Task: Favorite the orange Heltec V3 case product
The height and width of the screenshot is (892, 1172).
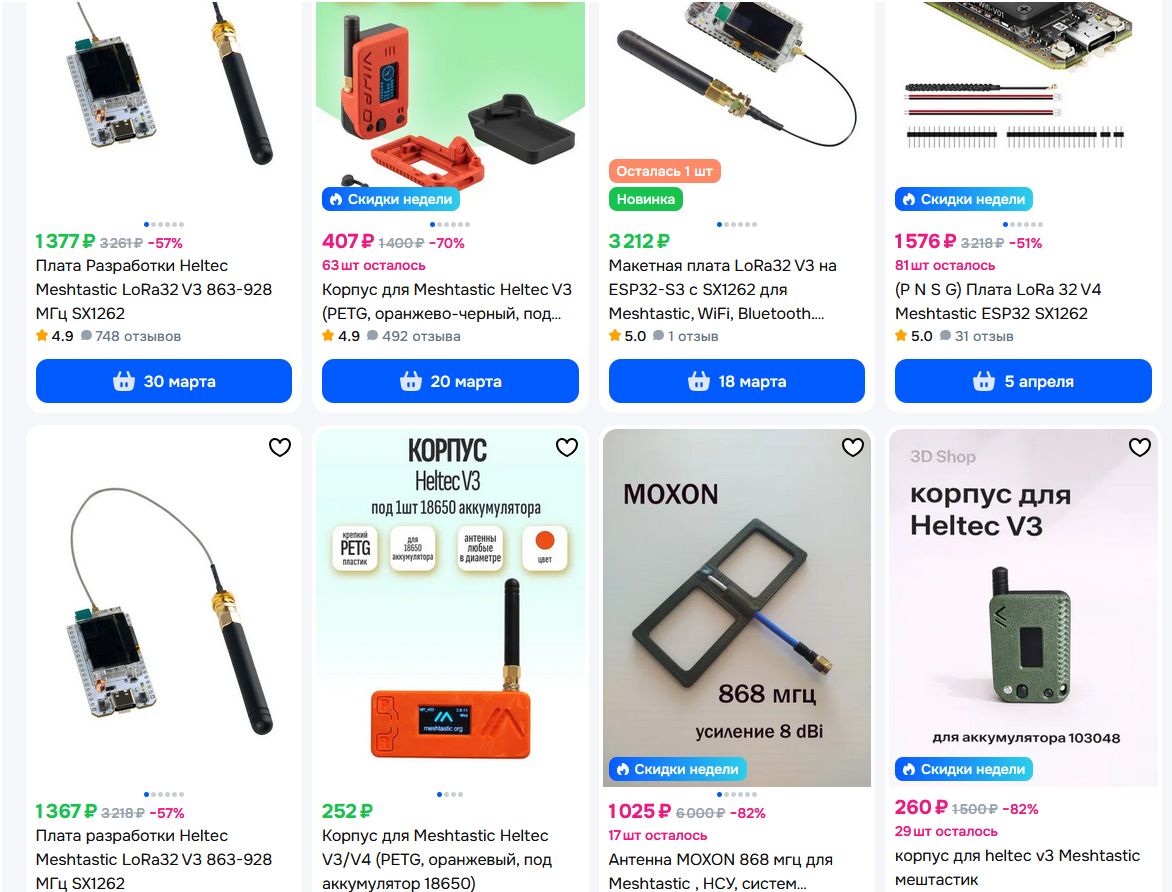Action: 567,447
